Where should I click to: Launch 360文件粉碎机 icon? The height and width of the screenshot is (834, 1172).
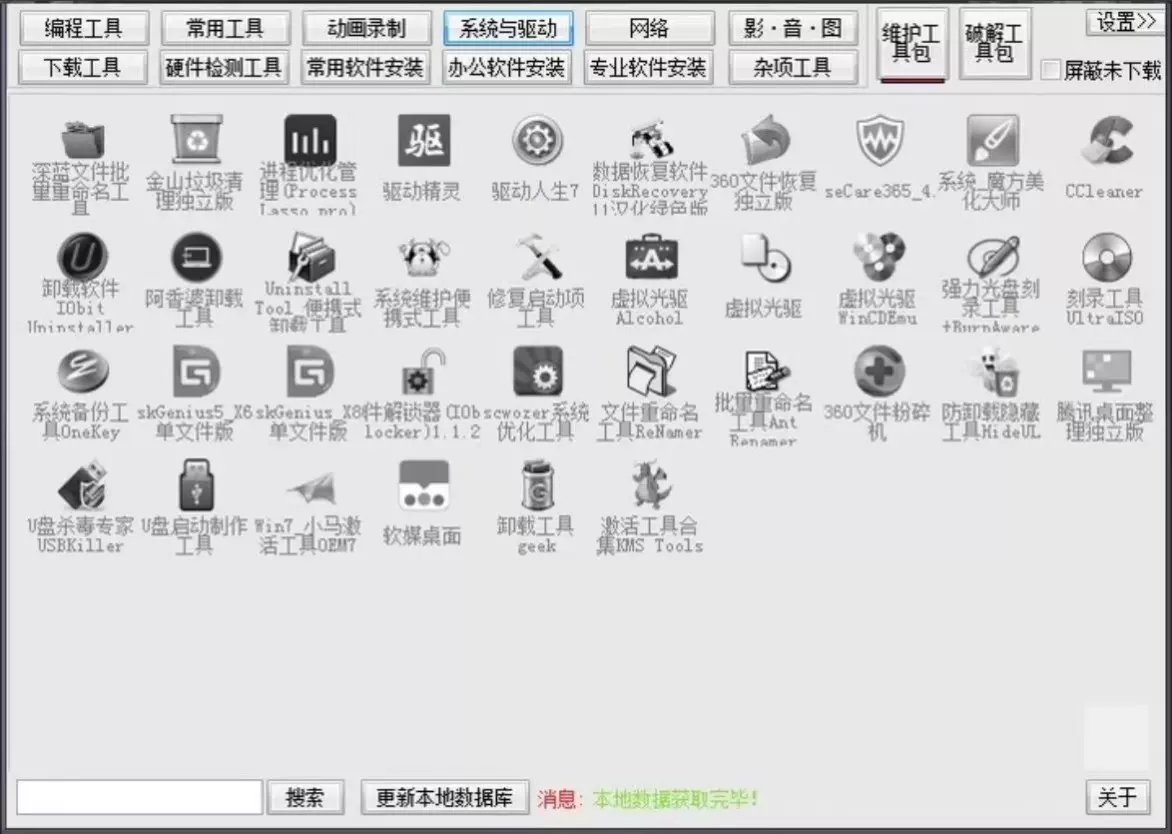pyautogui.click(x=878, y=374)
